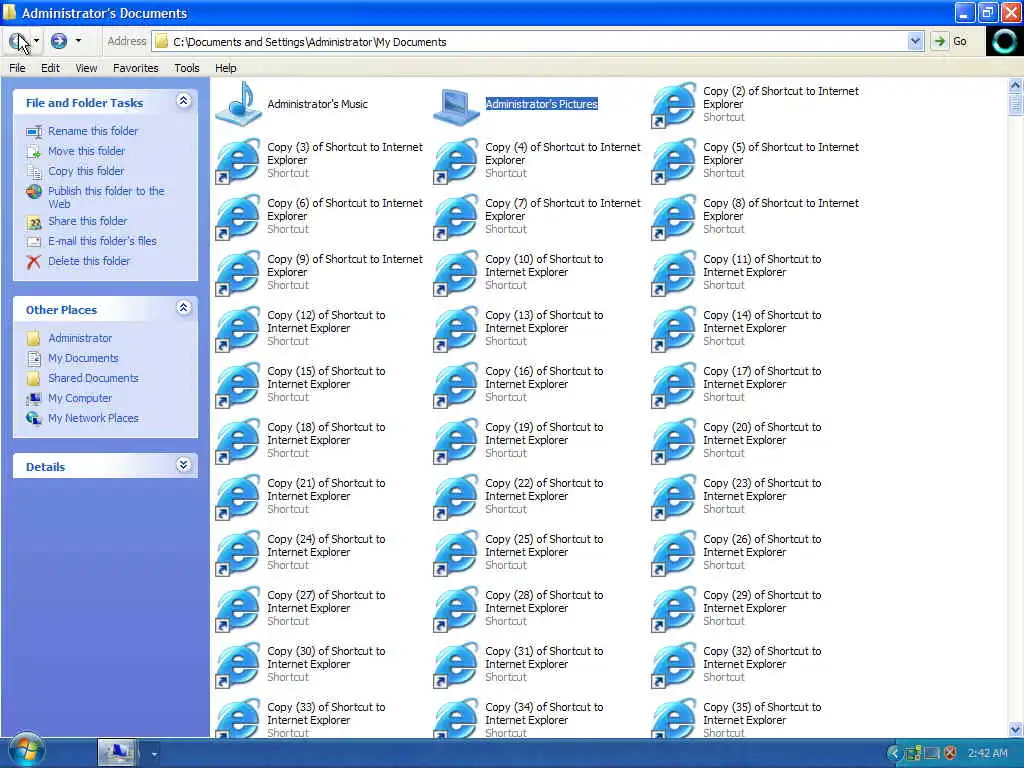Collapse the Other Places panel

[x=184, y=308]
